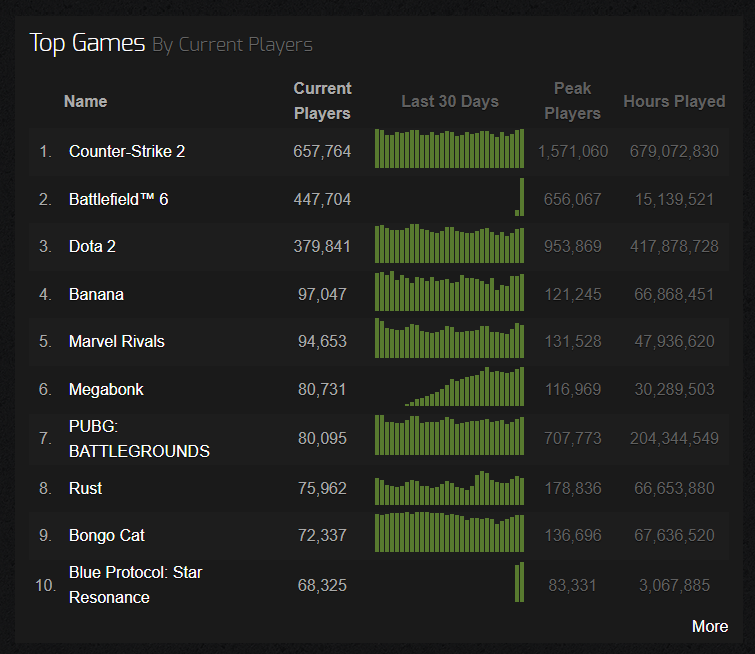Click peak players value 136,696

coord(573,535)
